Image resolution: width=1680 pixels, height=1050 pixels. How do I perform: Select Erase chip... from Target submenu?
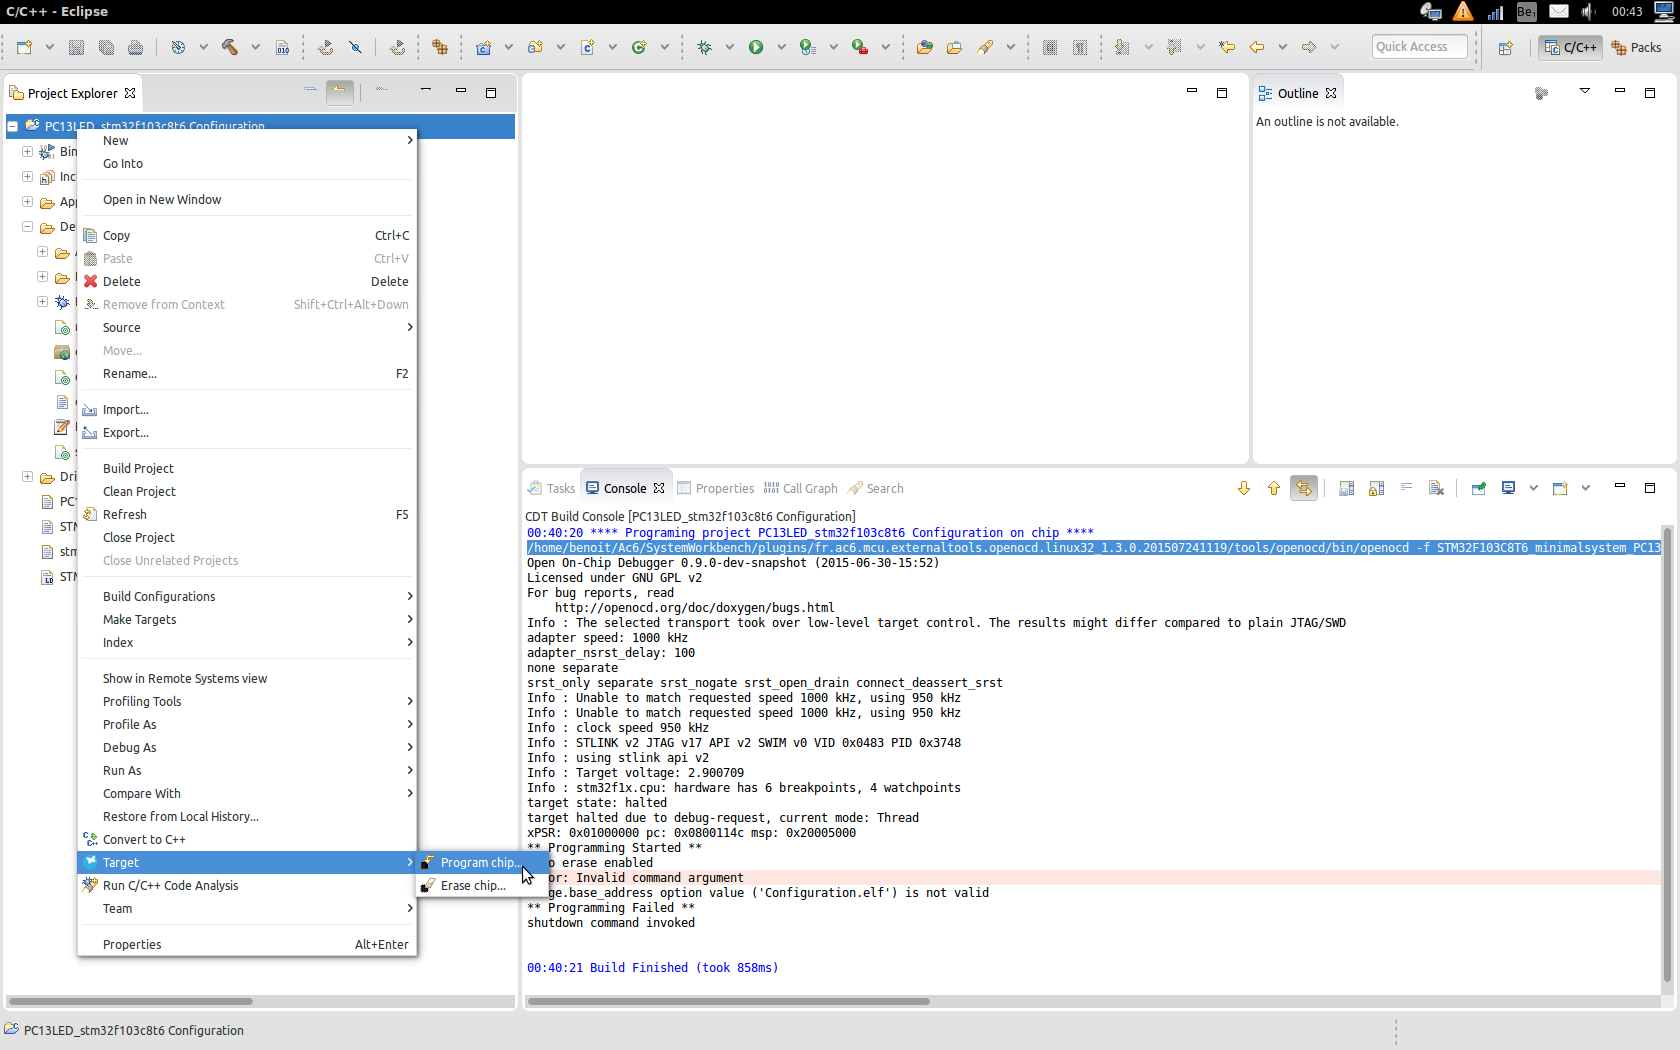484,885
